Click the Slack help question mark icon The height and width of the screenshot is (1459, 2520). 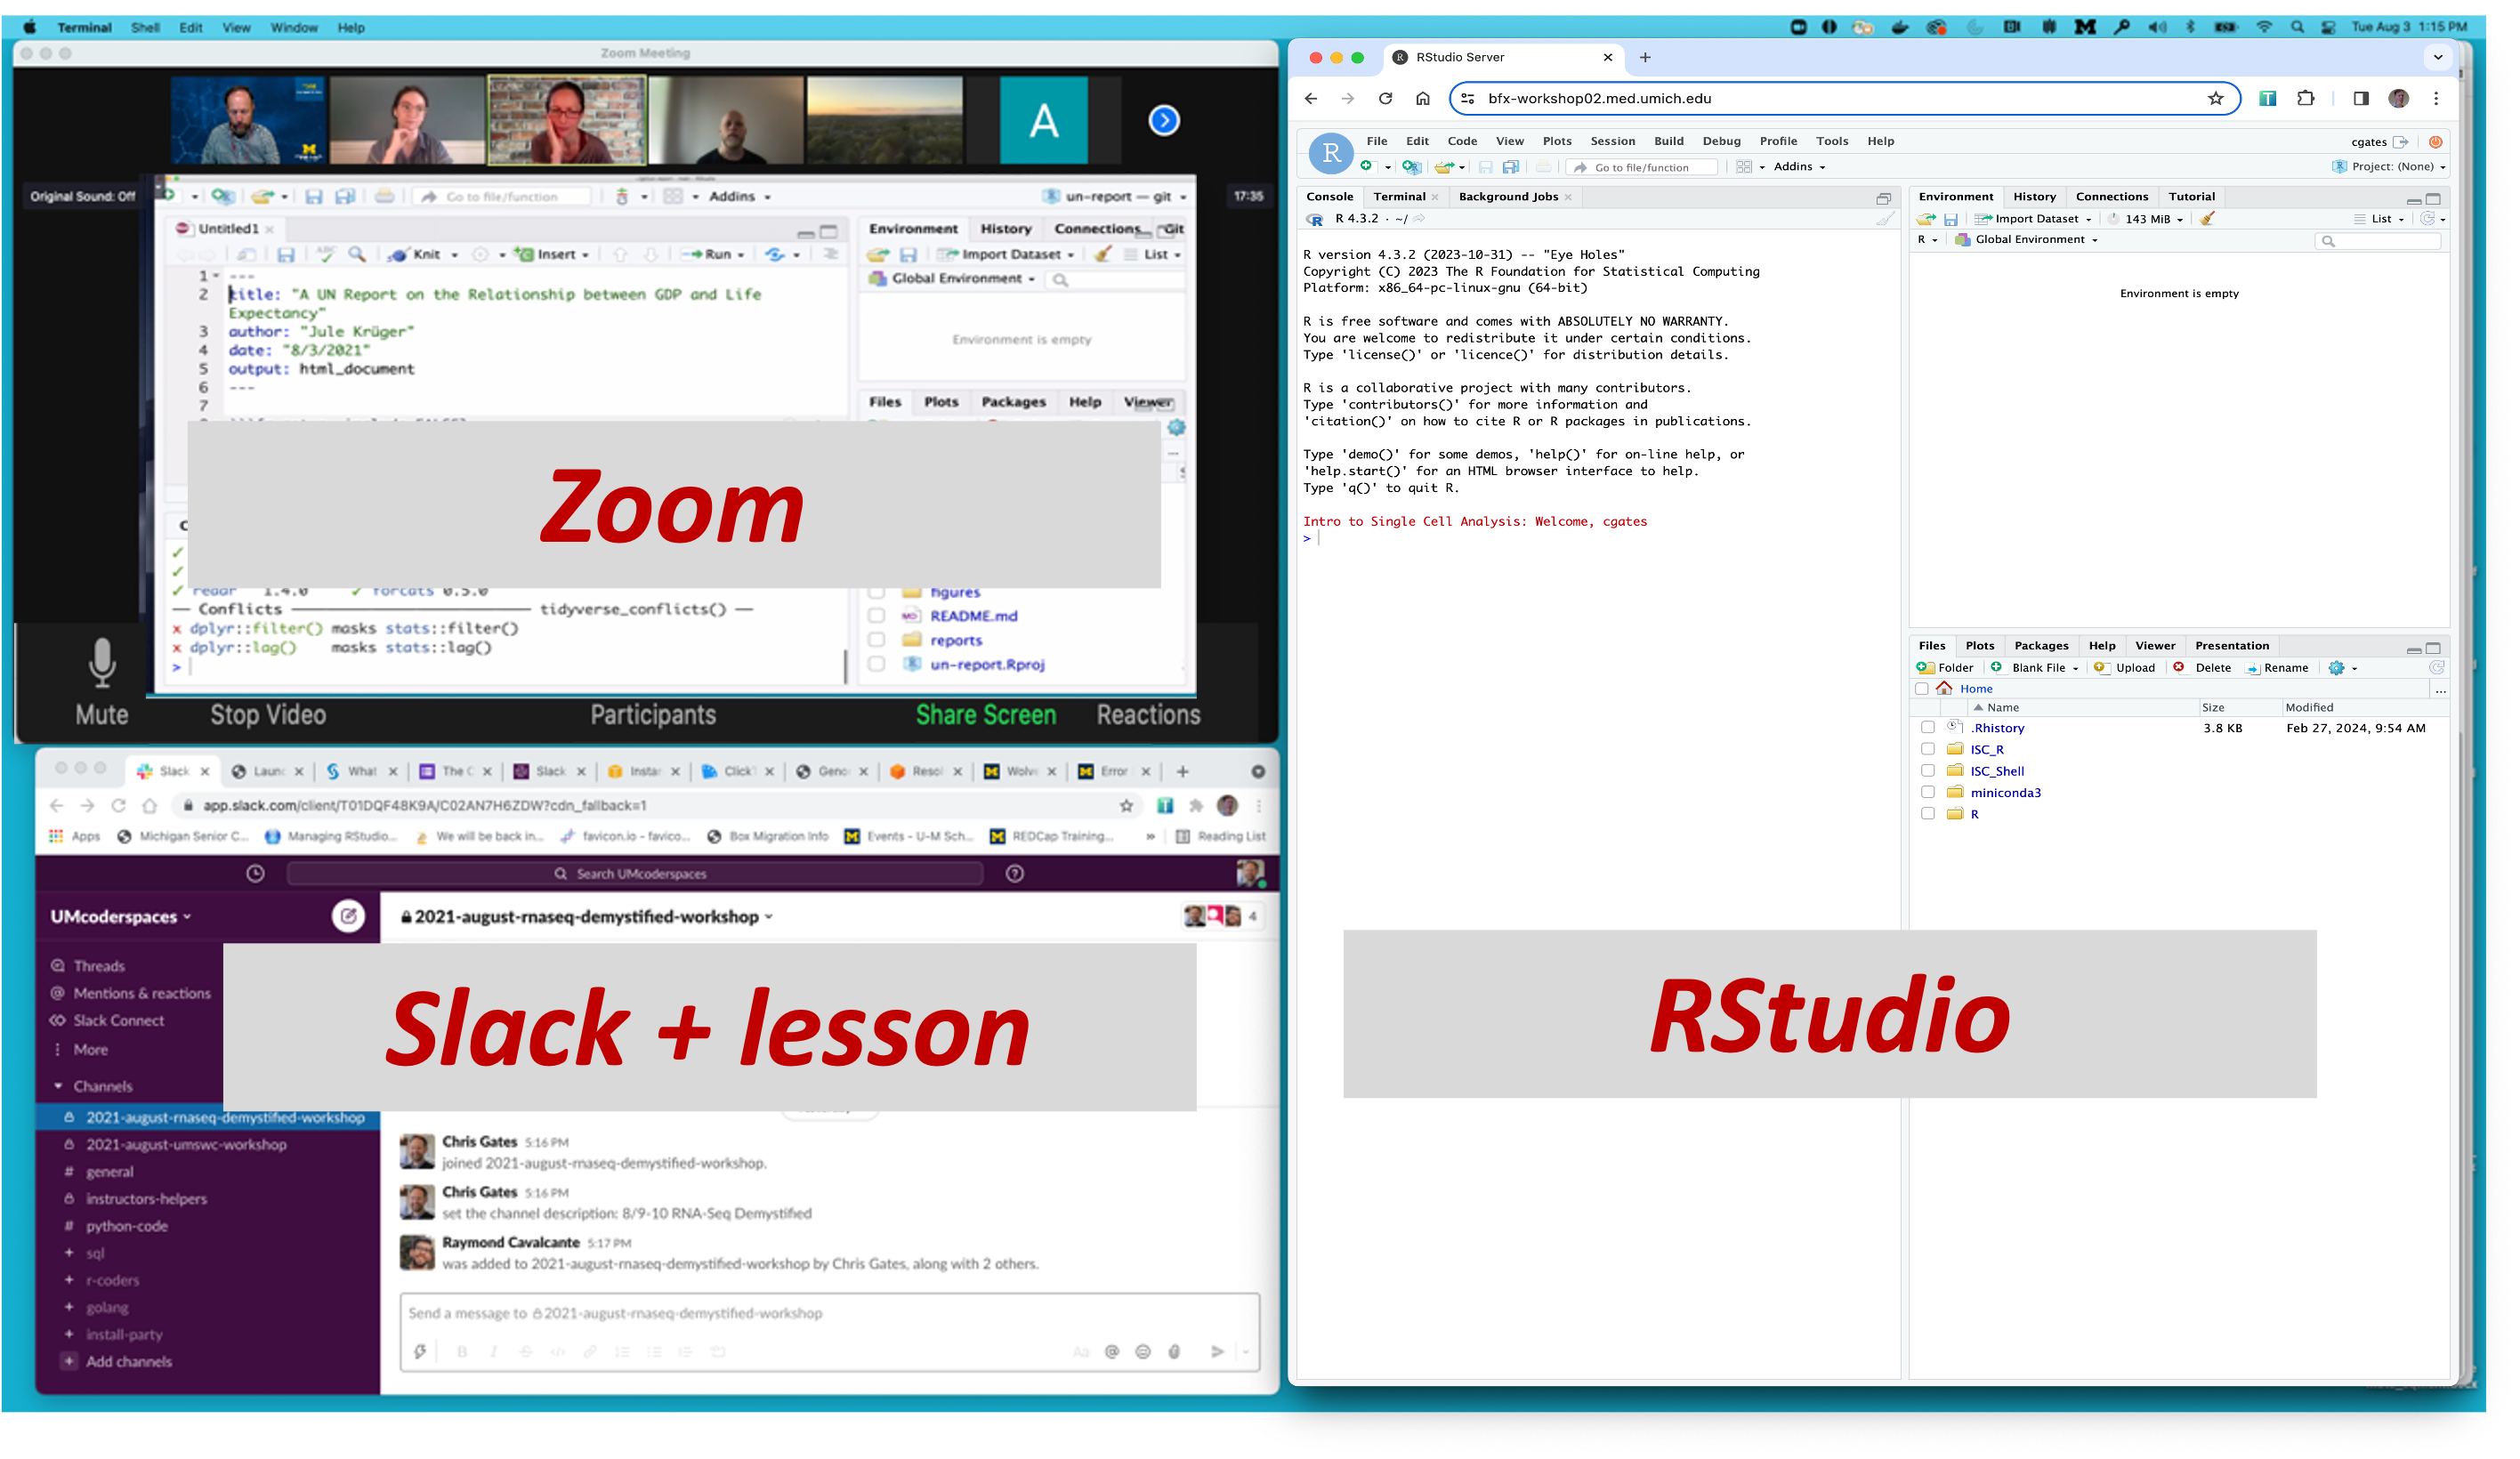(x=1014, y=873)
